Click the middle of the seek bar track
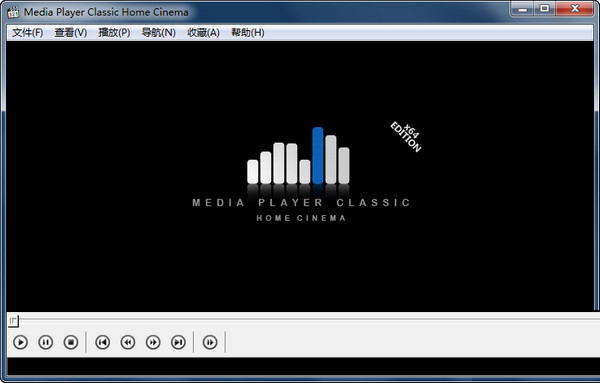This screenshot has width=600, height=383. (x=304, y=319)
